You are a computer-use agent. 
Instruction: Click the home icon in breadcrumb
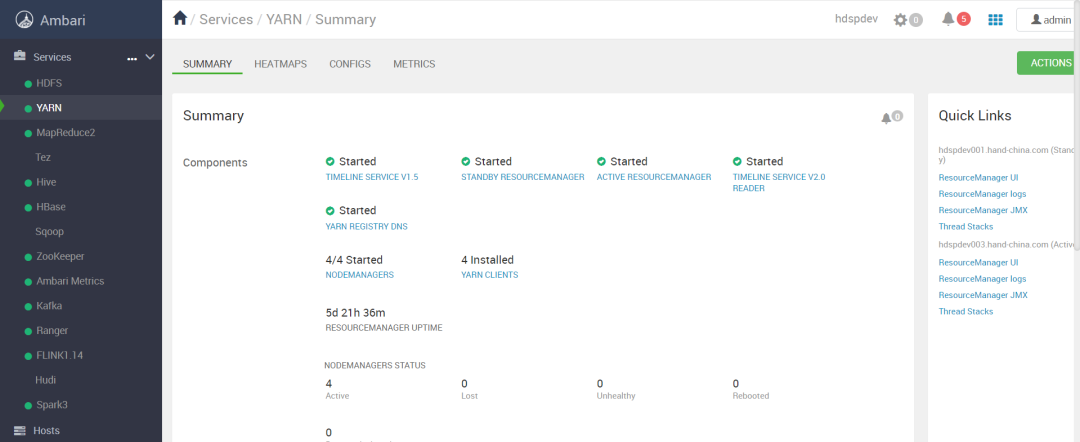[180, 18]
